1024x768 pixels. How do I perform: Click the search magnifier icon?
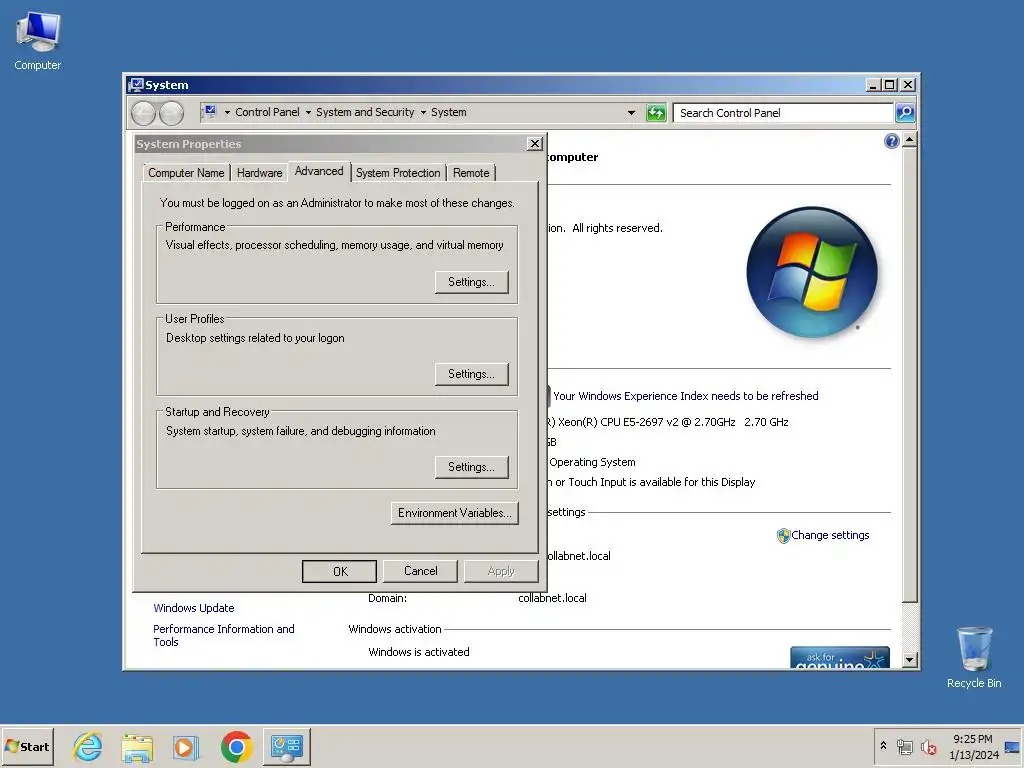point(904,113)
